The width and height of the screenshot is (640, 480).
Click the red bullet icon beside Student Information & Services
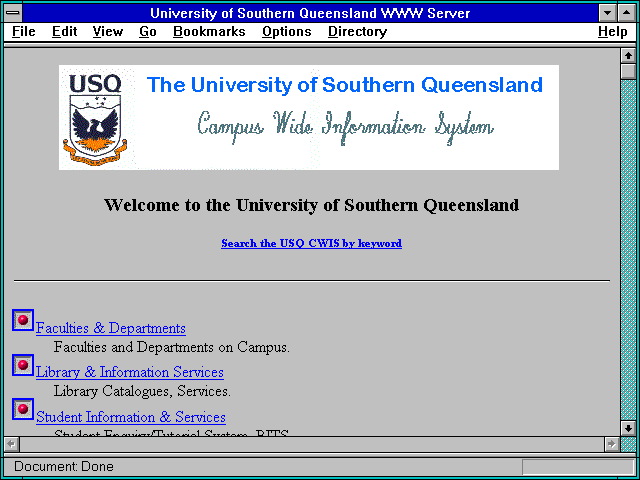[23, 409]
